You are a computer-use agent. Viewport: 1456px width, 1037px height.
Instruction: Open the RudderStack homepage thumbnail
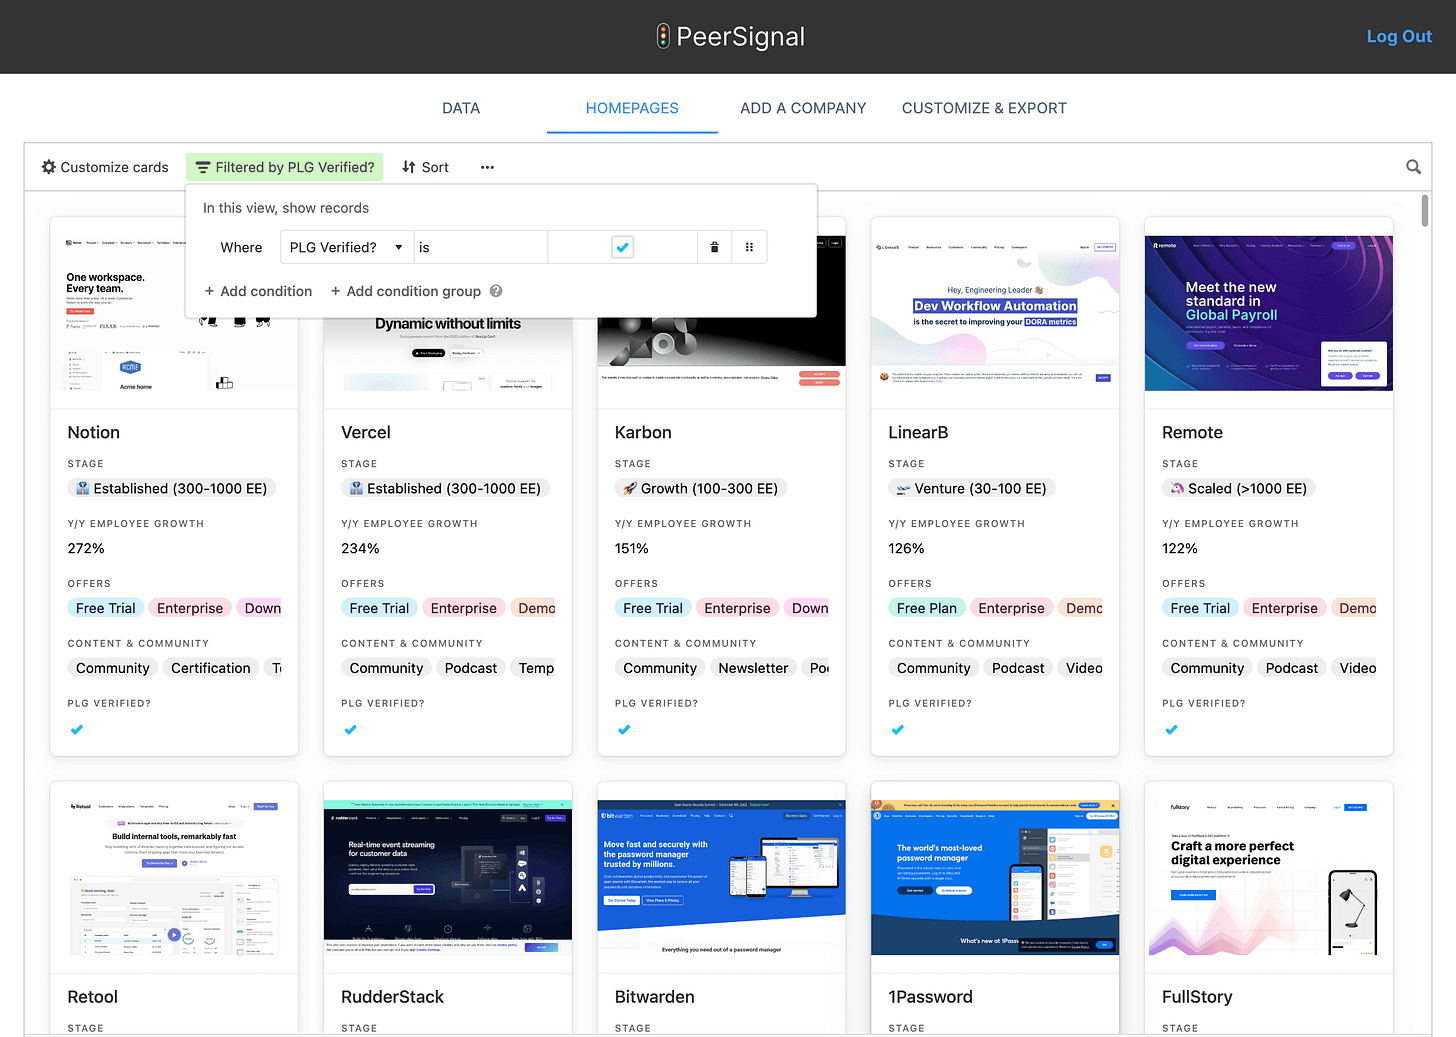click(448, 877)
